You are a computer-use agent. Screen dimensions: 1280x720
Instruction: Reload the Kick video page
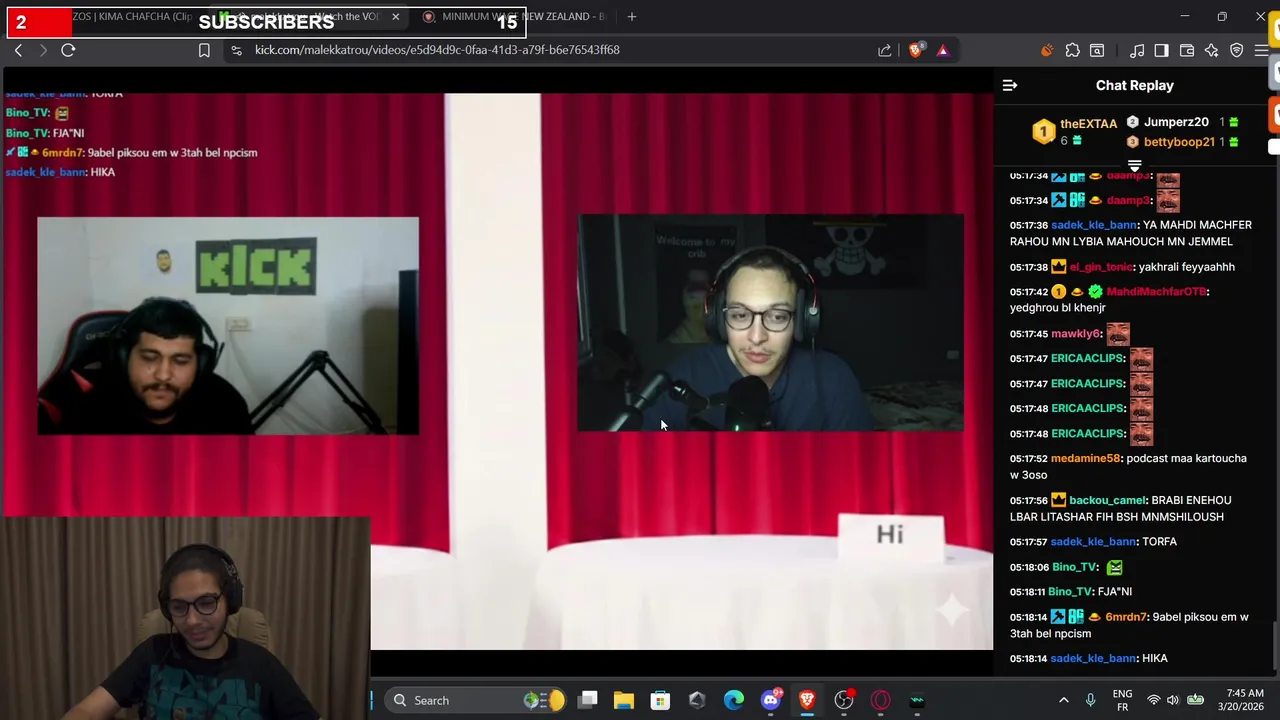click(68, 50)
